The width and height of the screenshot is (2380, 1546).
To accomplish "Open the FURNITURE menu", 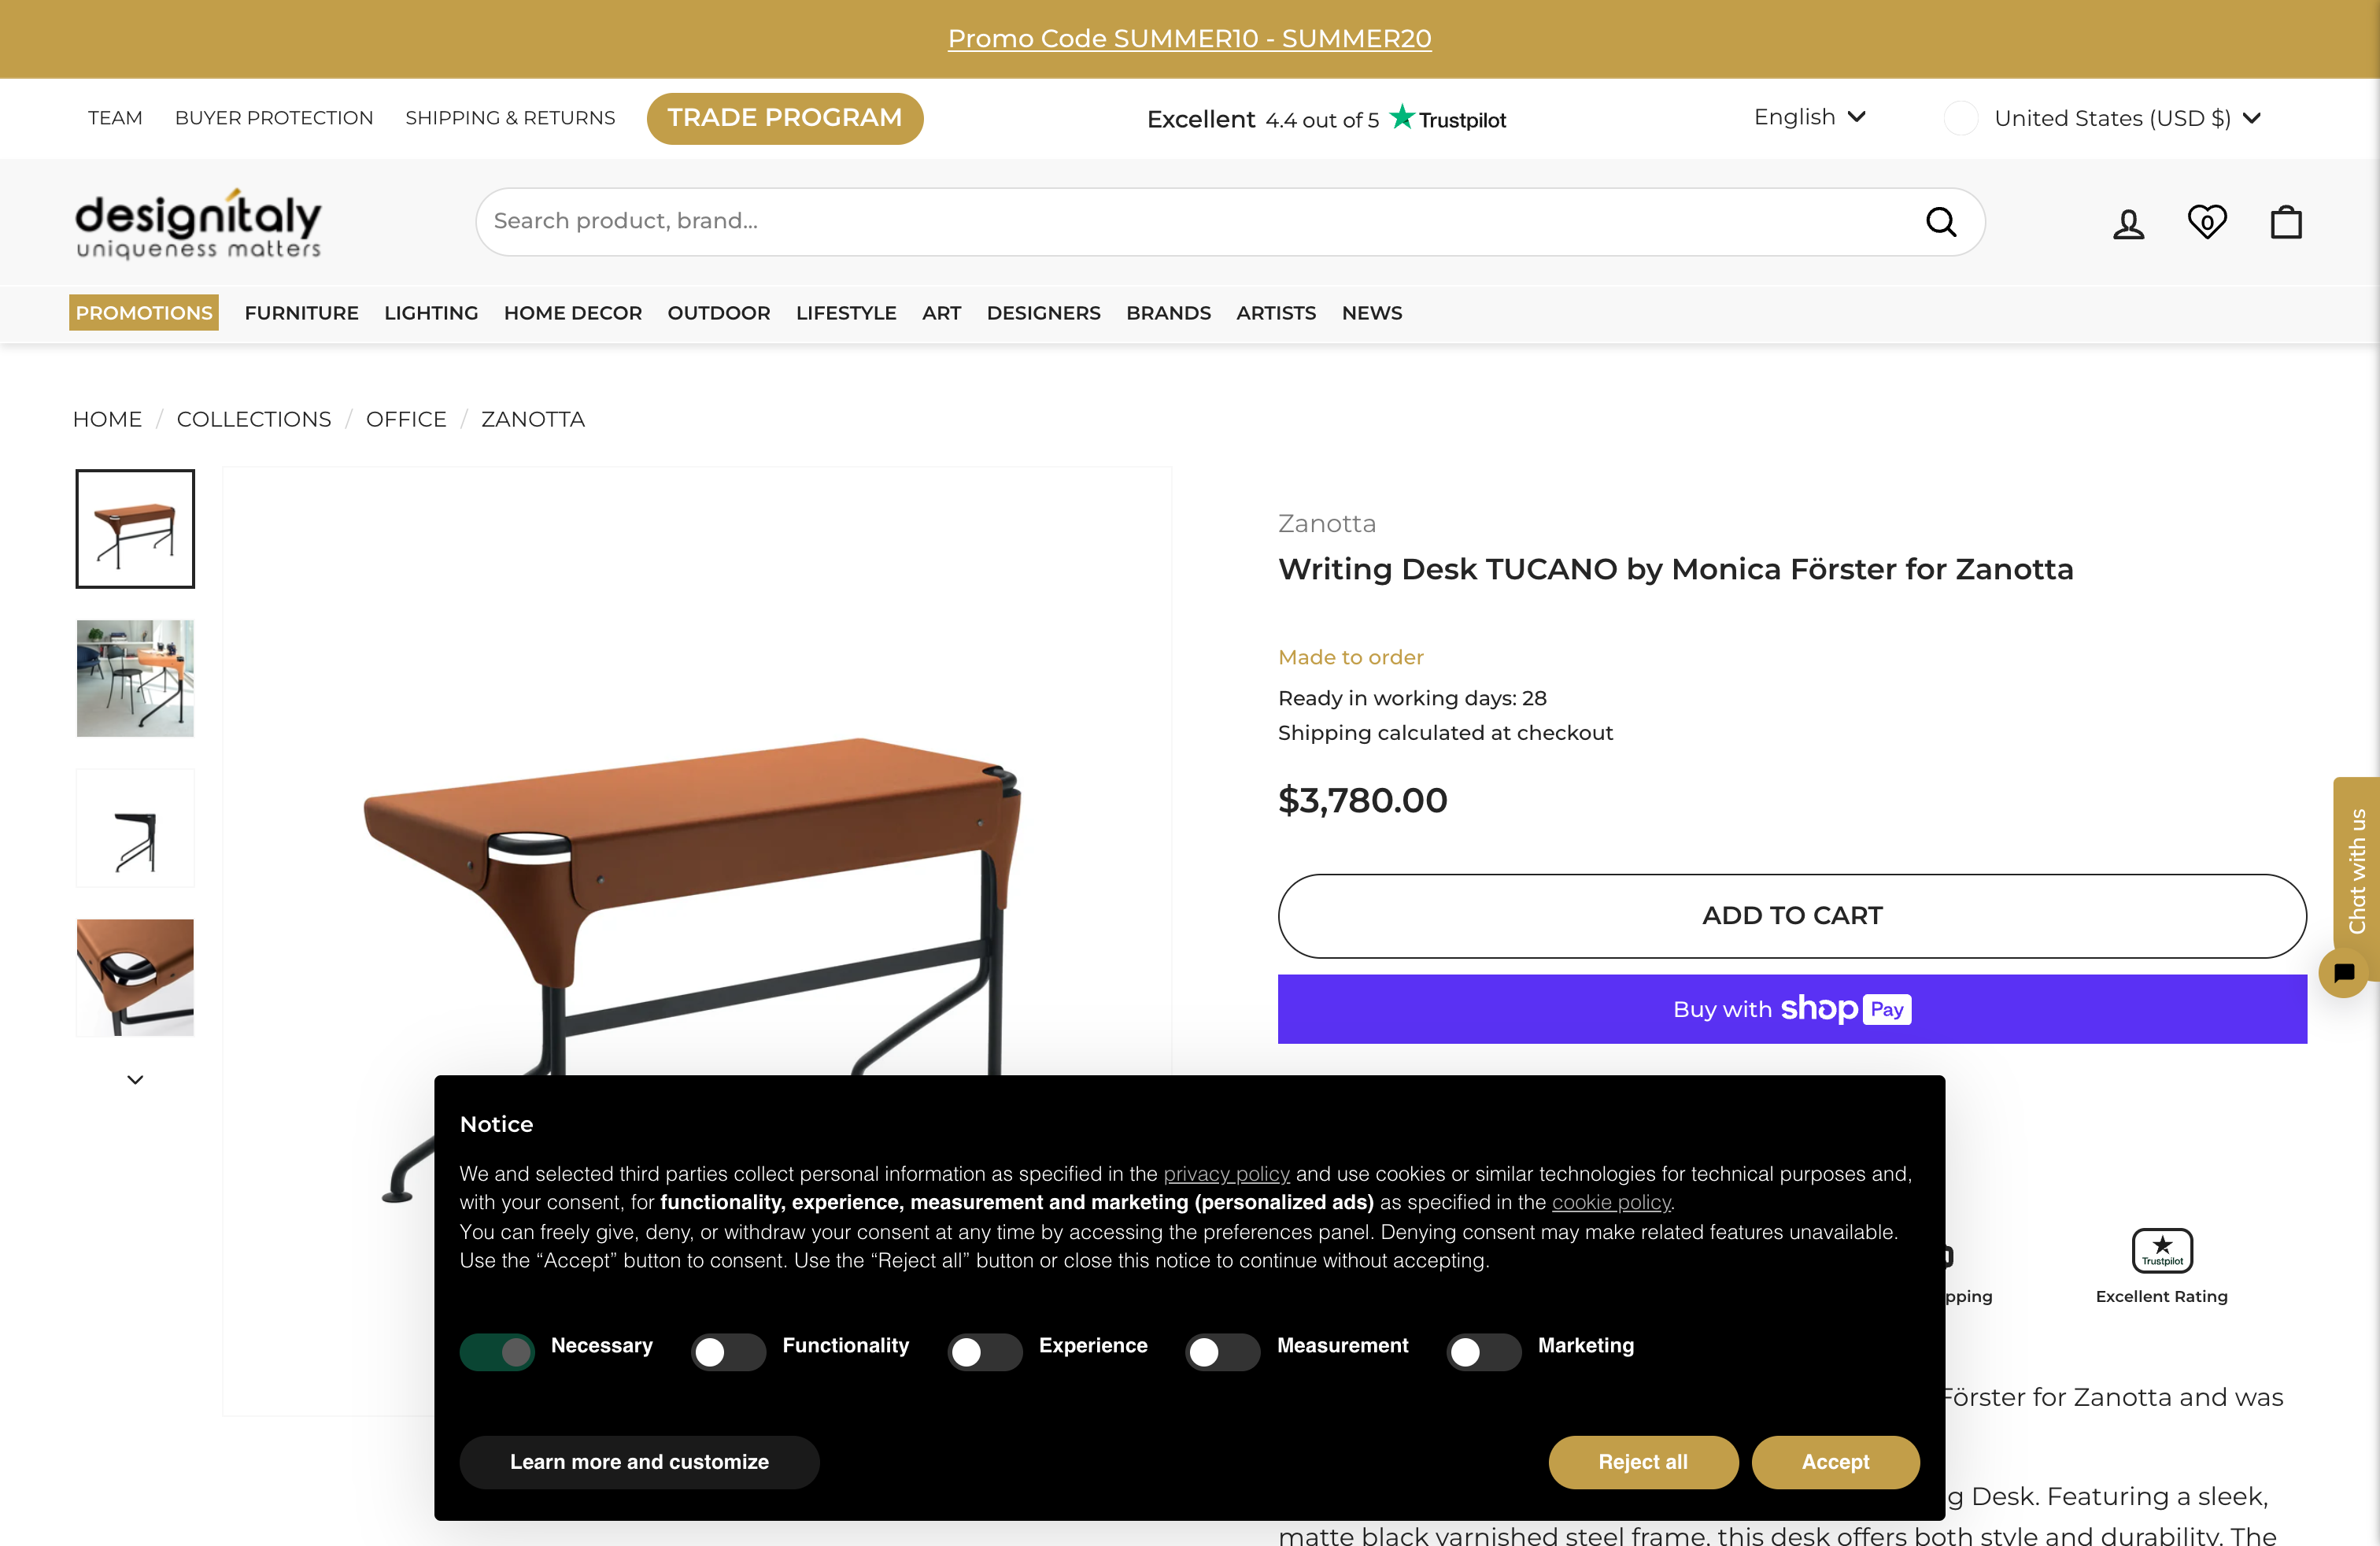I will [x=301, y=313].
